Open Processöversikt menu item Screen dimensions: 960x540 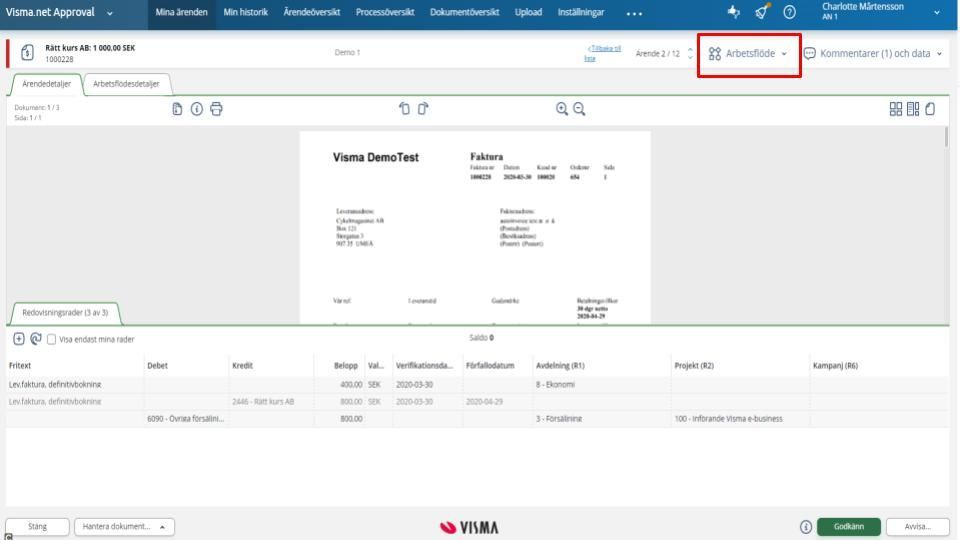coord(385,12)
